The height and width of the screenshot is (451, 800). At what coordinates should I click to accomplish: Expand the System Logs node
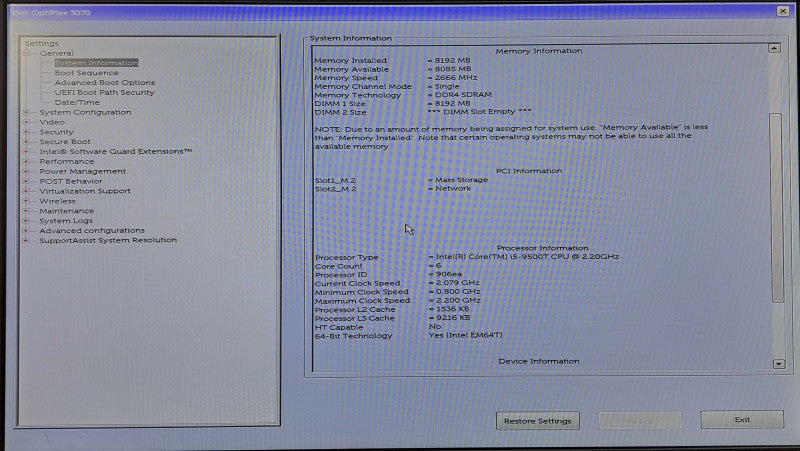(27, 221)
